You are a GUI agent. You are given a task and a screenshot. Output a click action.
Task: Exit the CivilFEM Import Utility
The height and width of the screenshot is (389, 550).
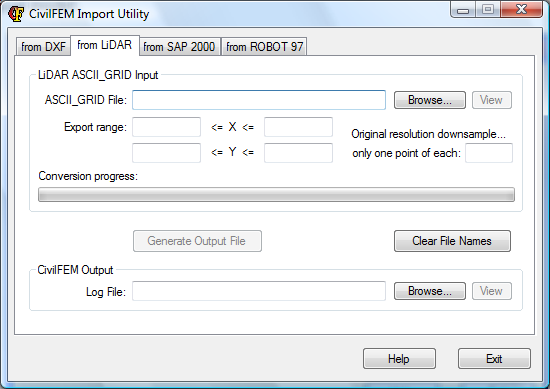point(494,358)
